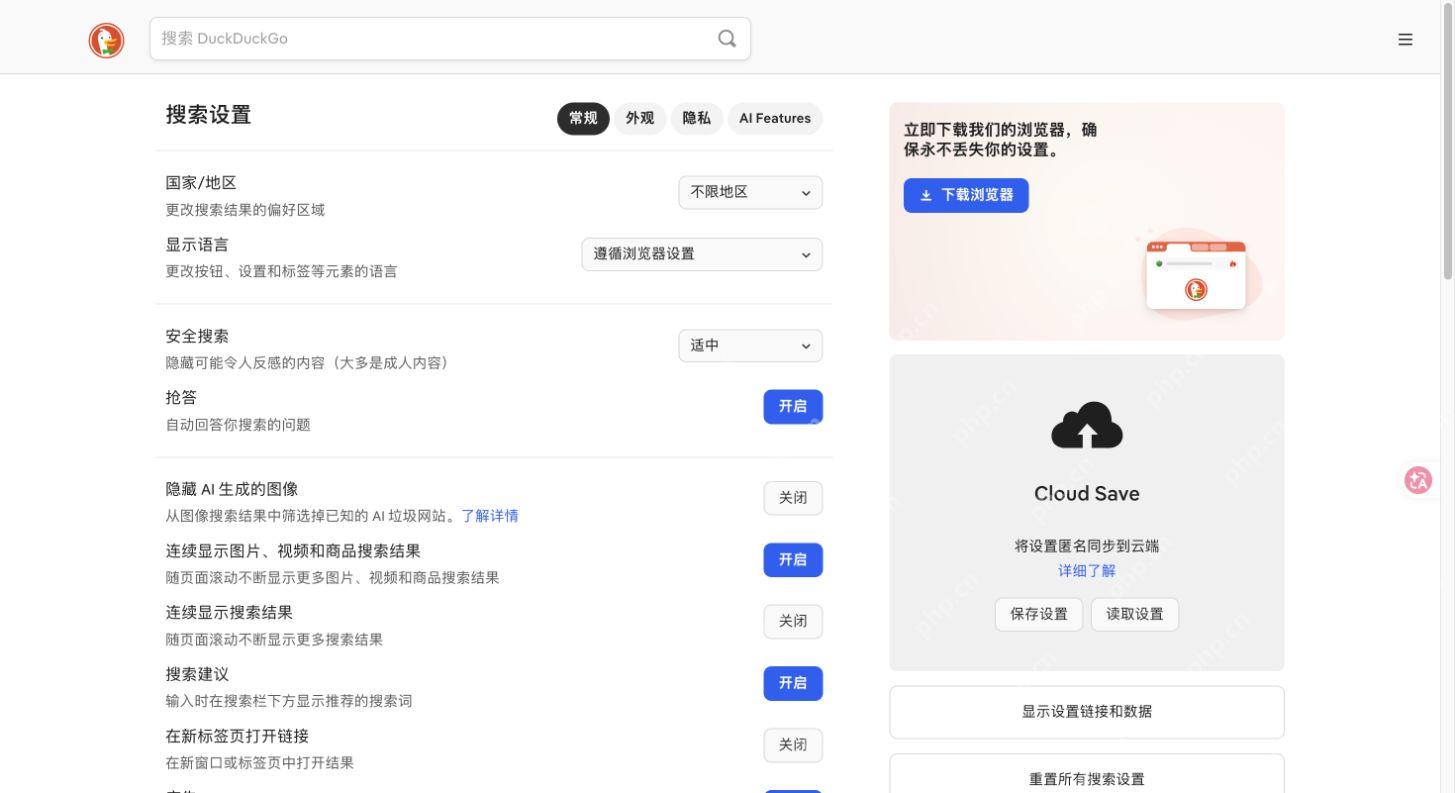This screenshot has width=1455, height=793.
Task: Click the 国家/地区 label
Action: (201, 183)
